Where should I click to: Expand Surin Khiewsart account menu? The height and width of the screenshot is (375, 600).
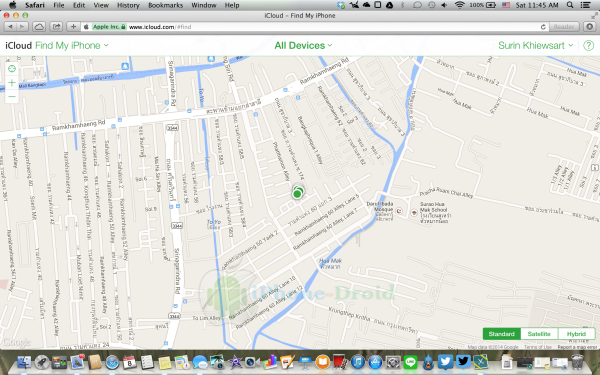(535, 46)
